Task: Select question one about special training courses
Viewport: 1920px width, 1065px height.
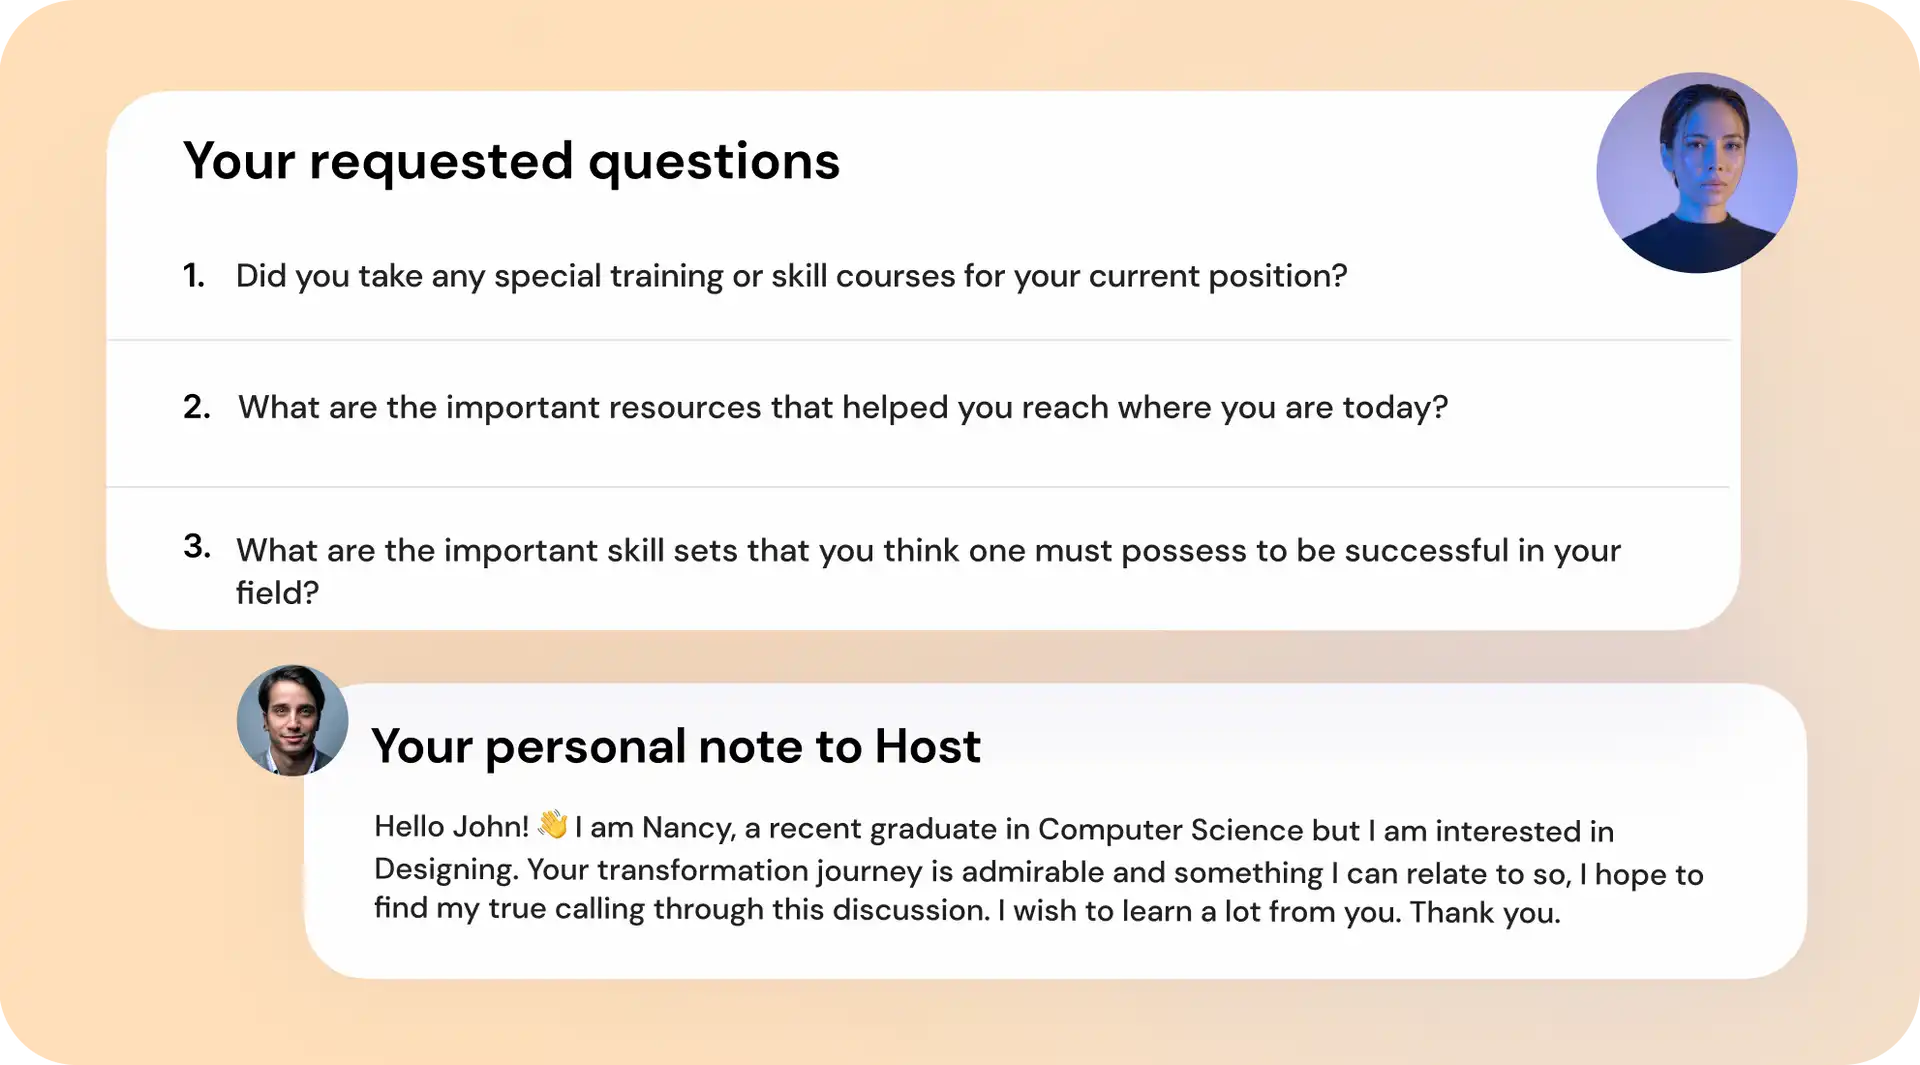Action: pyautogui.click(x=791, y=276)
